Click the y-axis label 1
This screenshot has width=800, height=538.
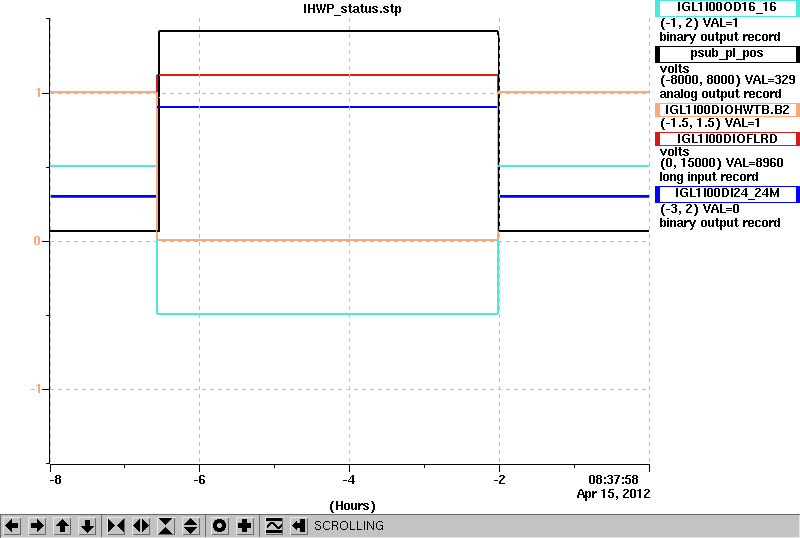point(38,93)
